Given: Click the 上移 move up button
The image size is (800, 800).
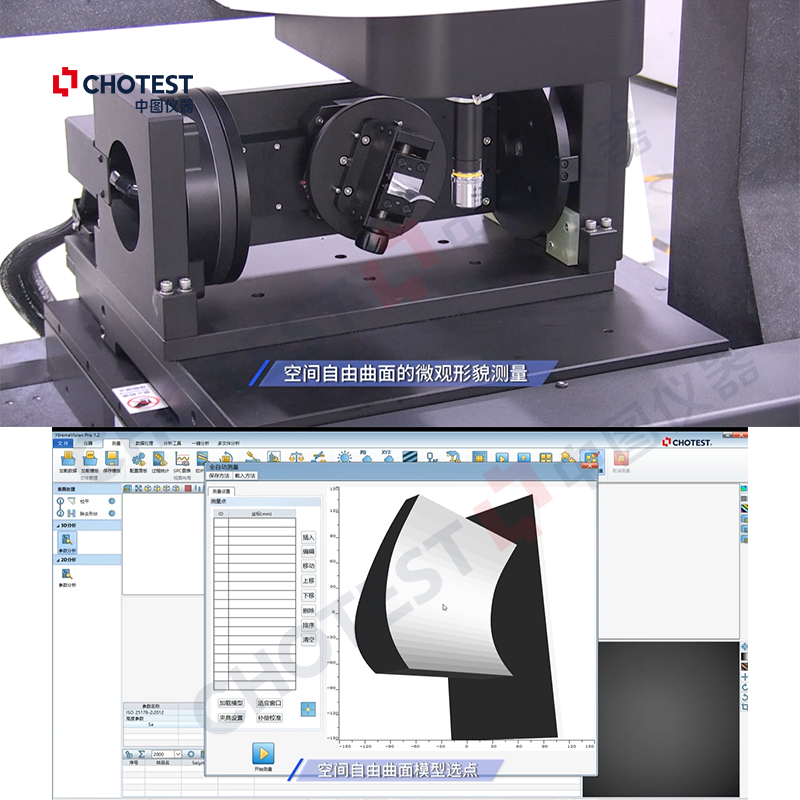Looking at the screenshot, I should point(309,581).
